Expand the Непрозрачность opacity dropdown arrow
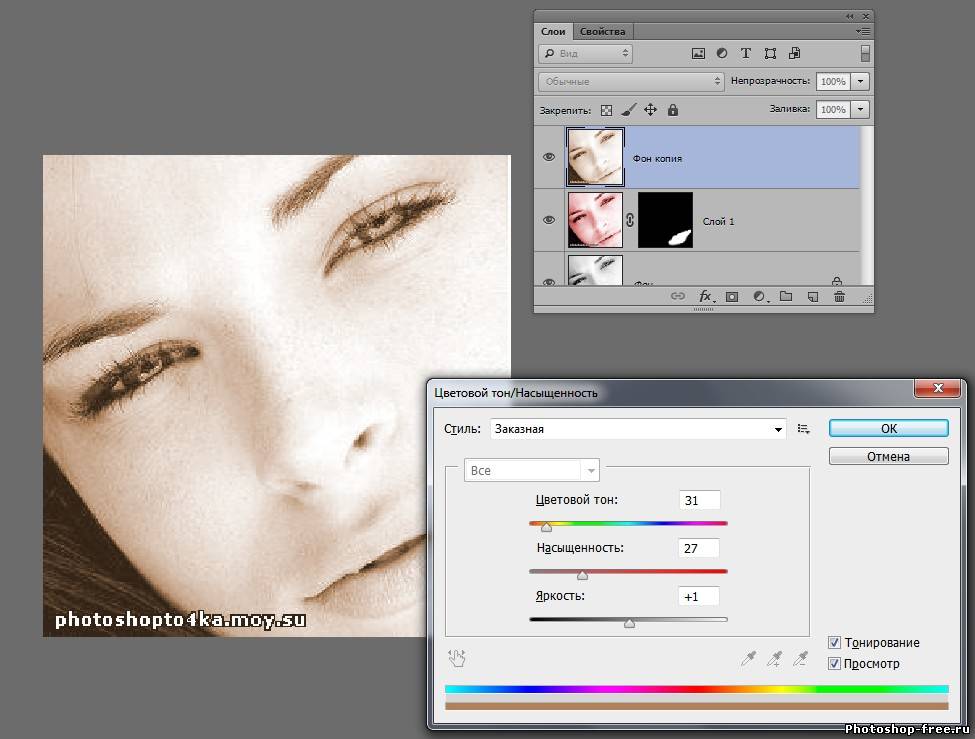 tap(860, 81)
